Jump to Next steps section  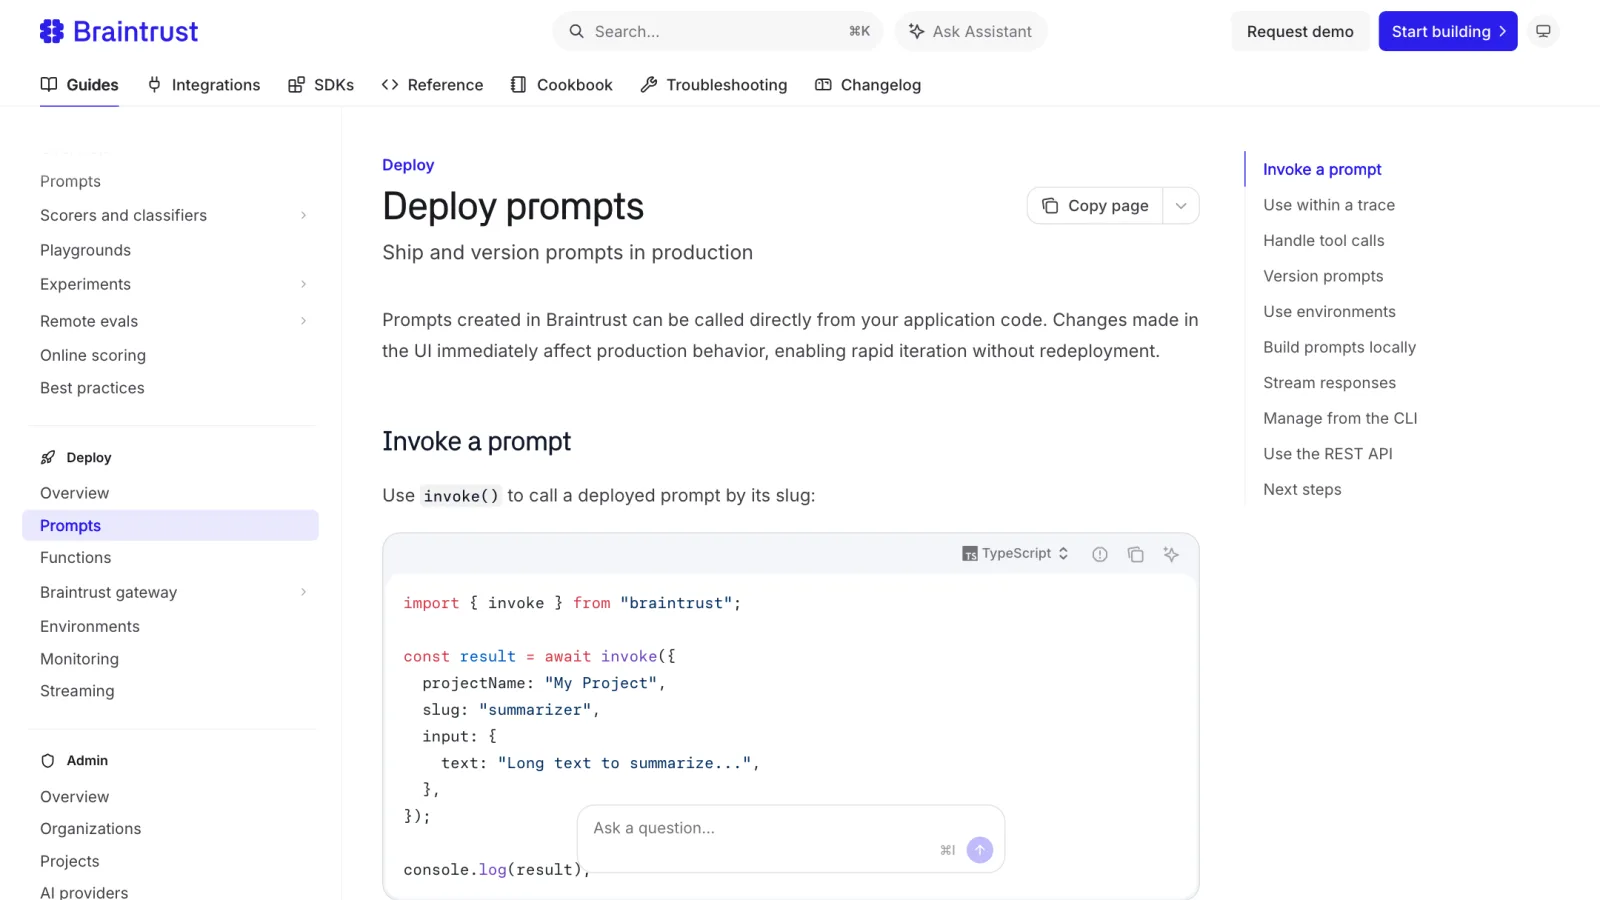[1302, 490]
